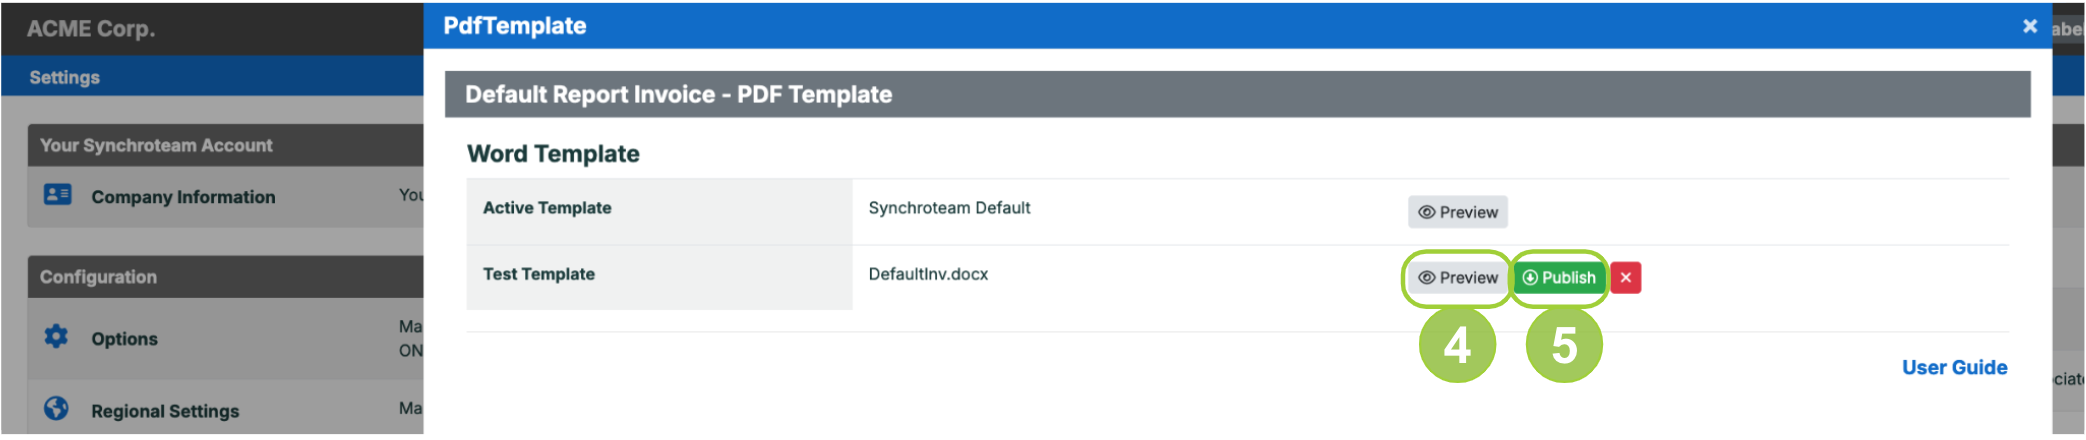The width and height of the screenshot is (2086, 440).
Task: Preview the Test Template DefaultInv.docx
Action: (1457, 278)
